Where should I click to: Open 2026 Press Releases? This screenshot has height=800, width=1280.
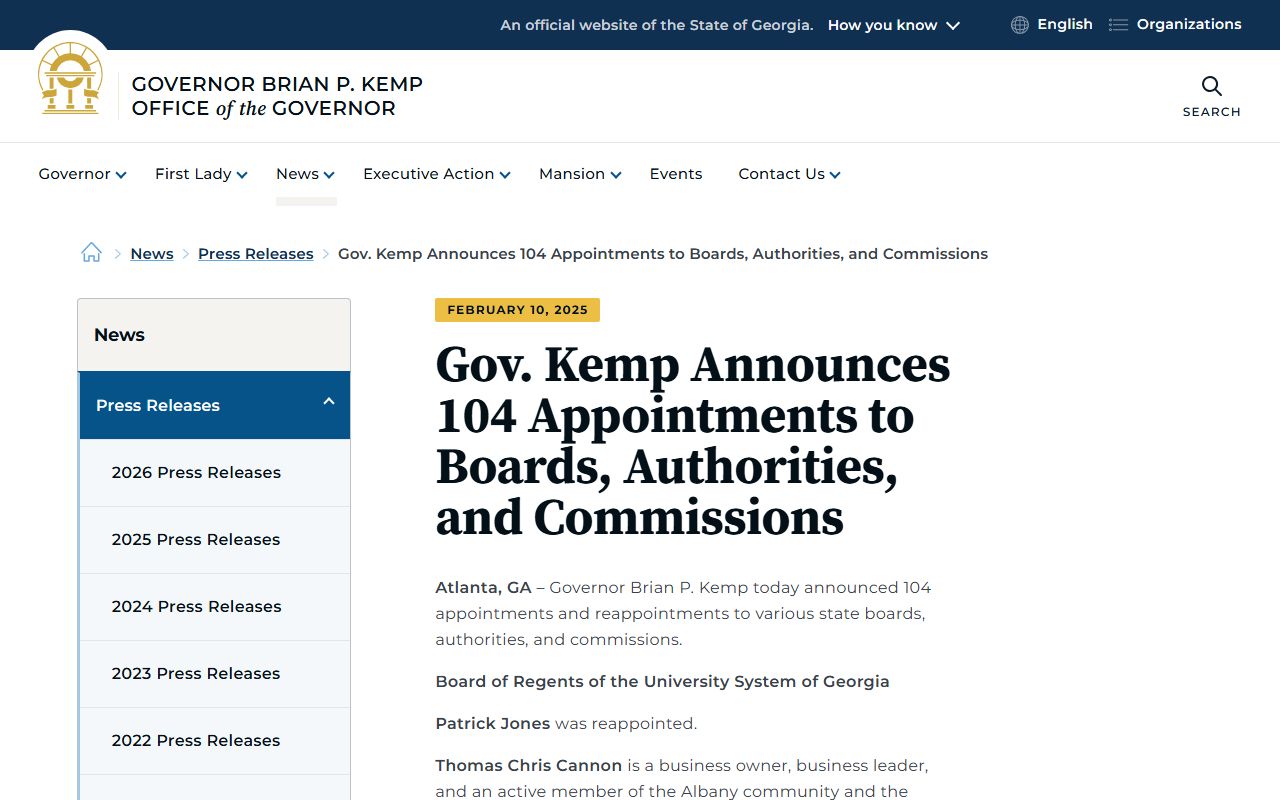pos(214,473)
